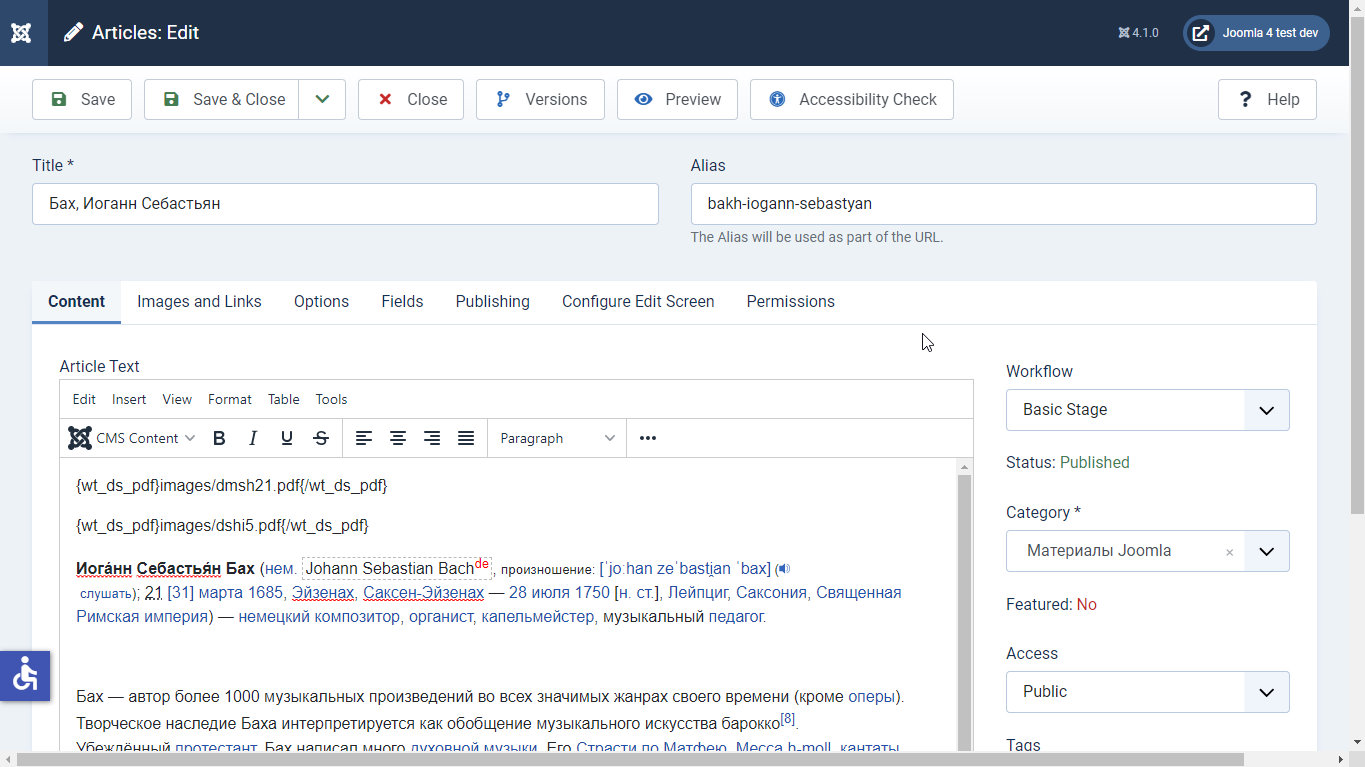Remove the selected category with the x
Screen dimensions: 1365x767
tap(1229, 552)
